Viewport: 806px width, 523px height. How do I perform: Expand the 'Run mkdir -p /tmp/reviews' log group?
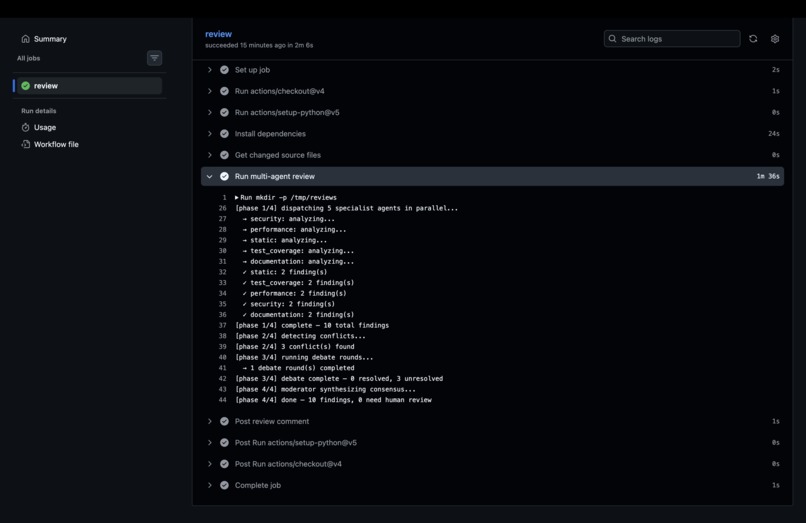(286, 197)
